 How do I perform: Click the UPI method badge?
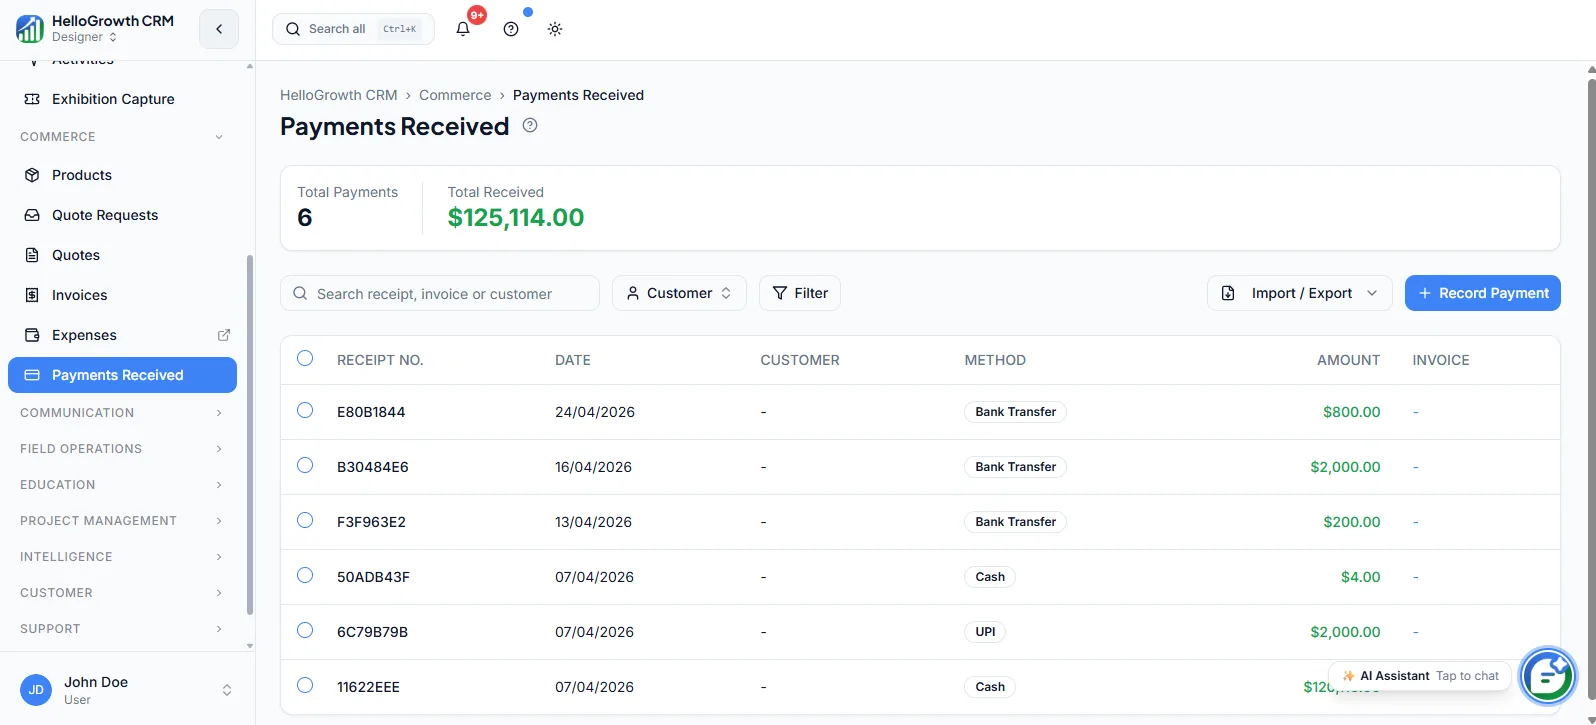(x=985, y=632)
